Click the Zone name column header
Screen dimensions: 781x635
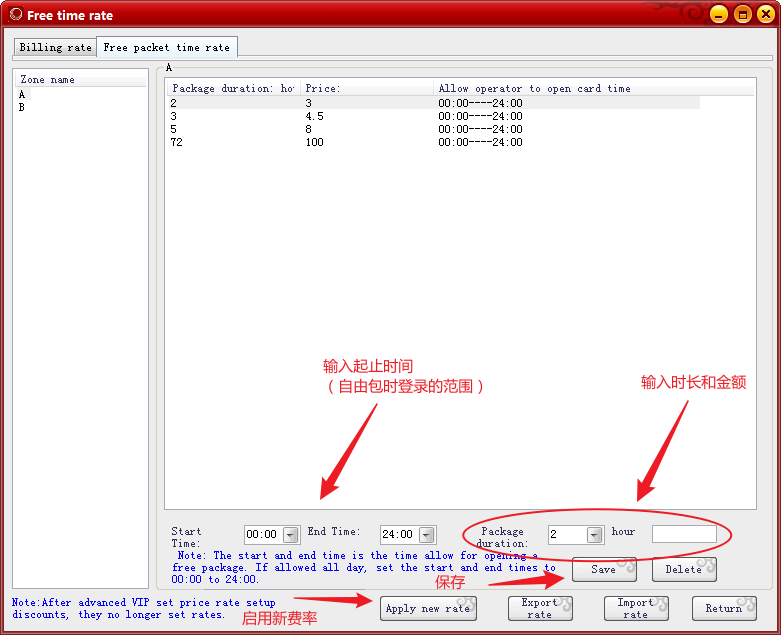(81, 80)
